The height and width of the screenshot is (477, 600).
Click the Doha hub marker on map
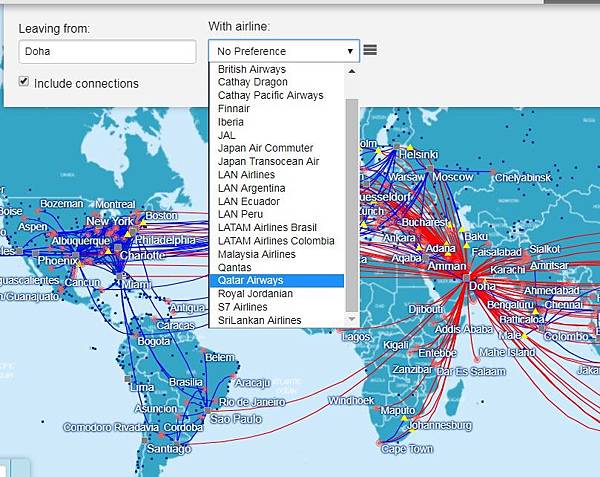click(x=466, y=278)
